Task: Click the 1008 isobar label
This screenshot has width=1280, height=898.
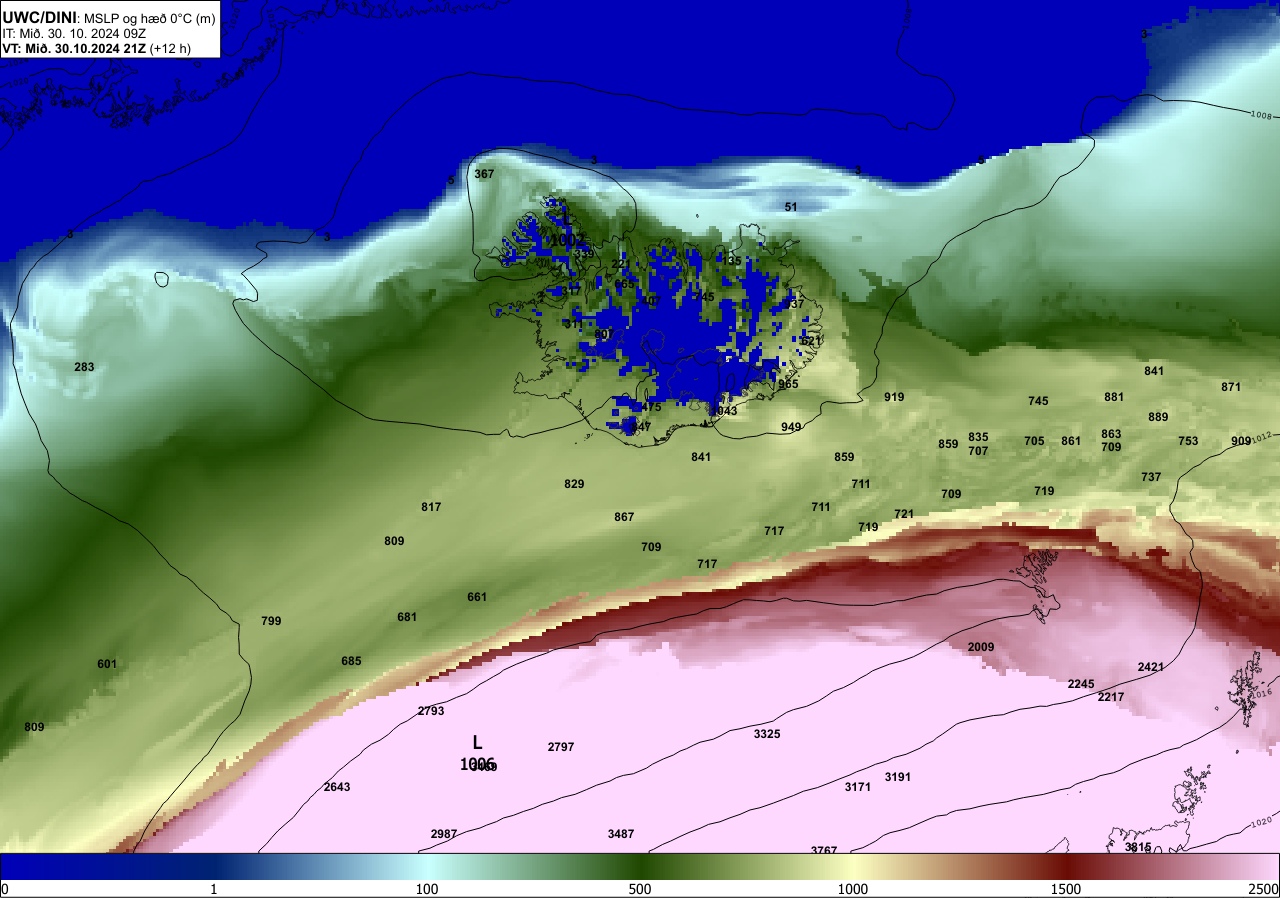Action: (1261, 116)
